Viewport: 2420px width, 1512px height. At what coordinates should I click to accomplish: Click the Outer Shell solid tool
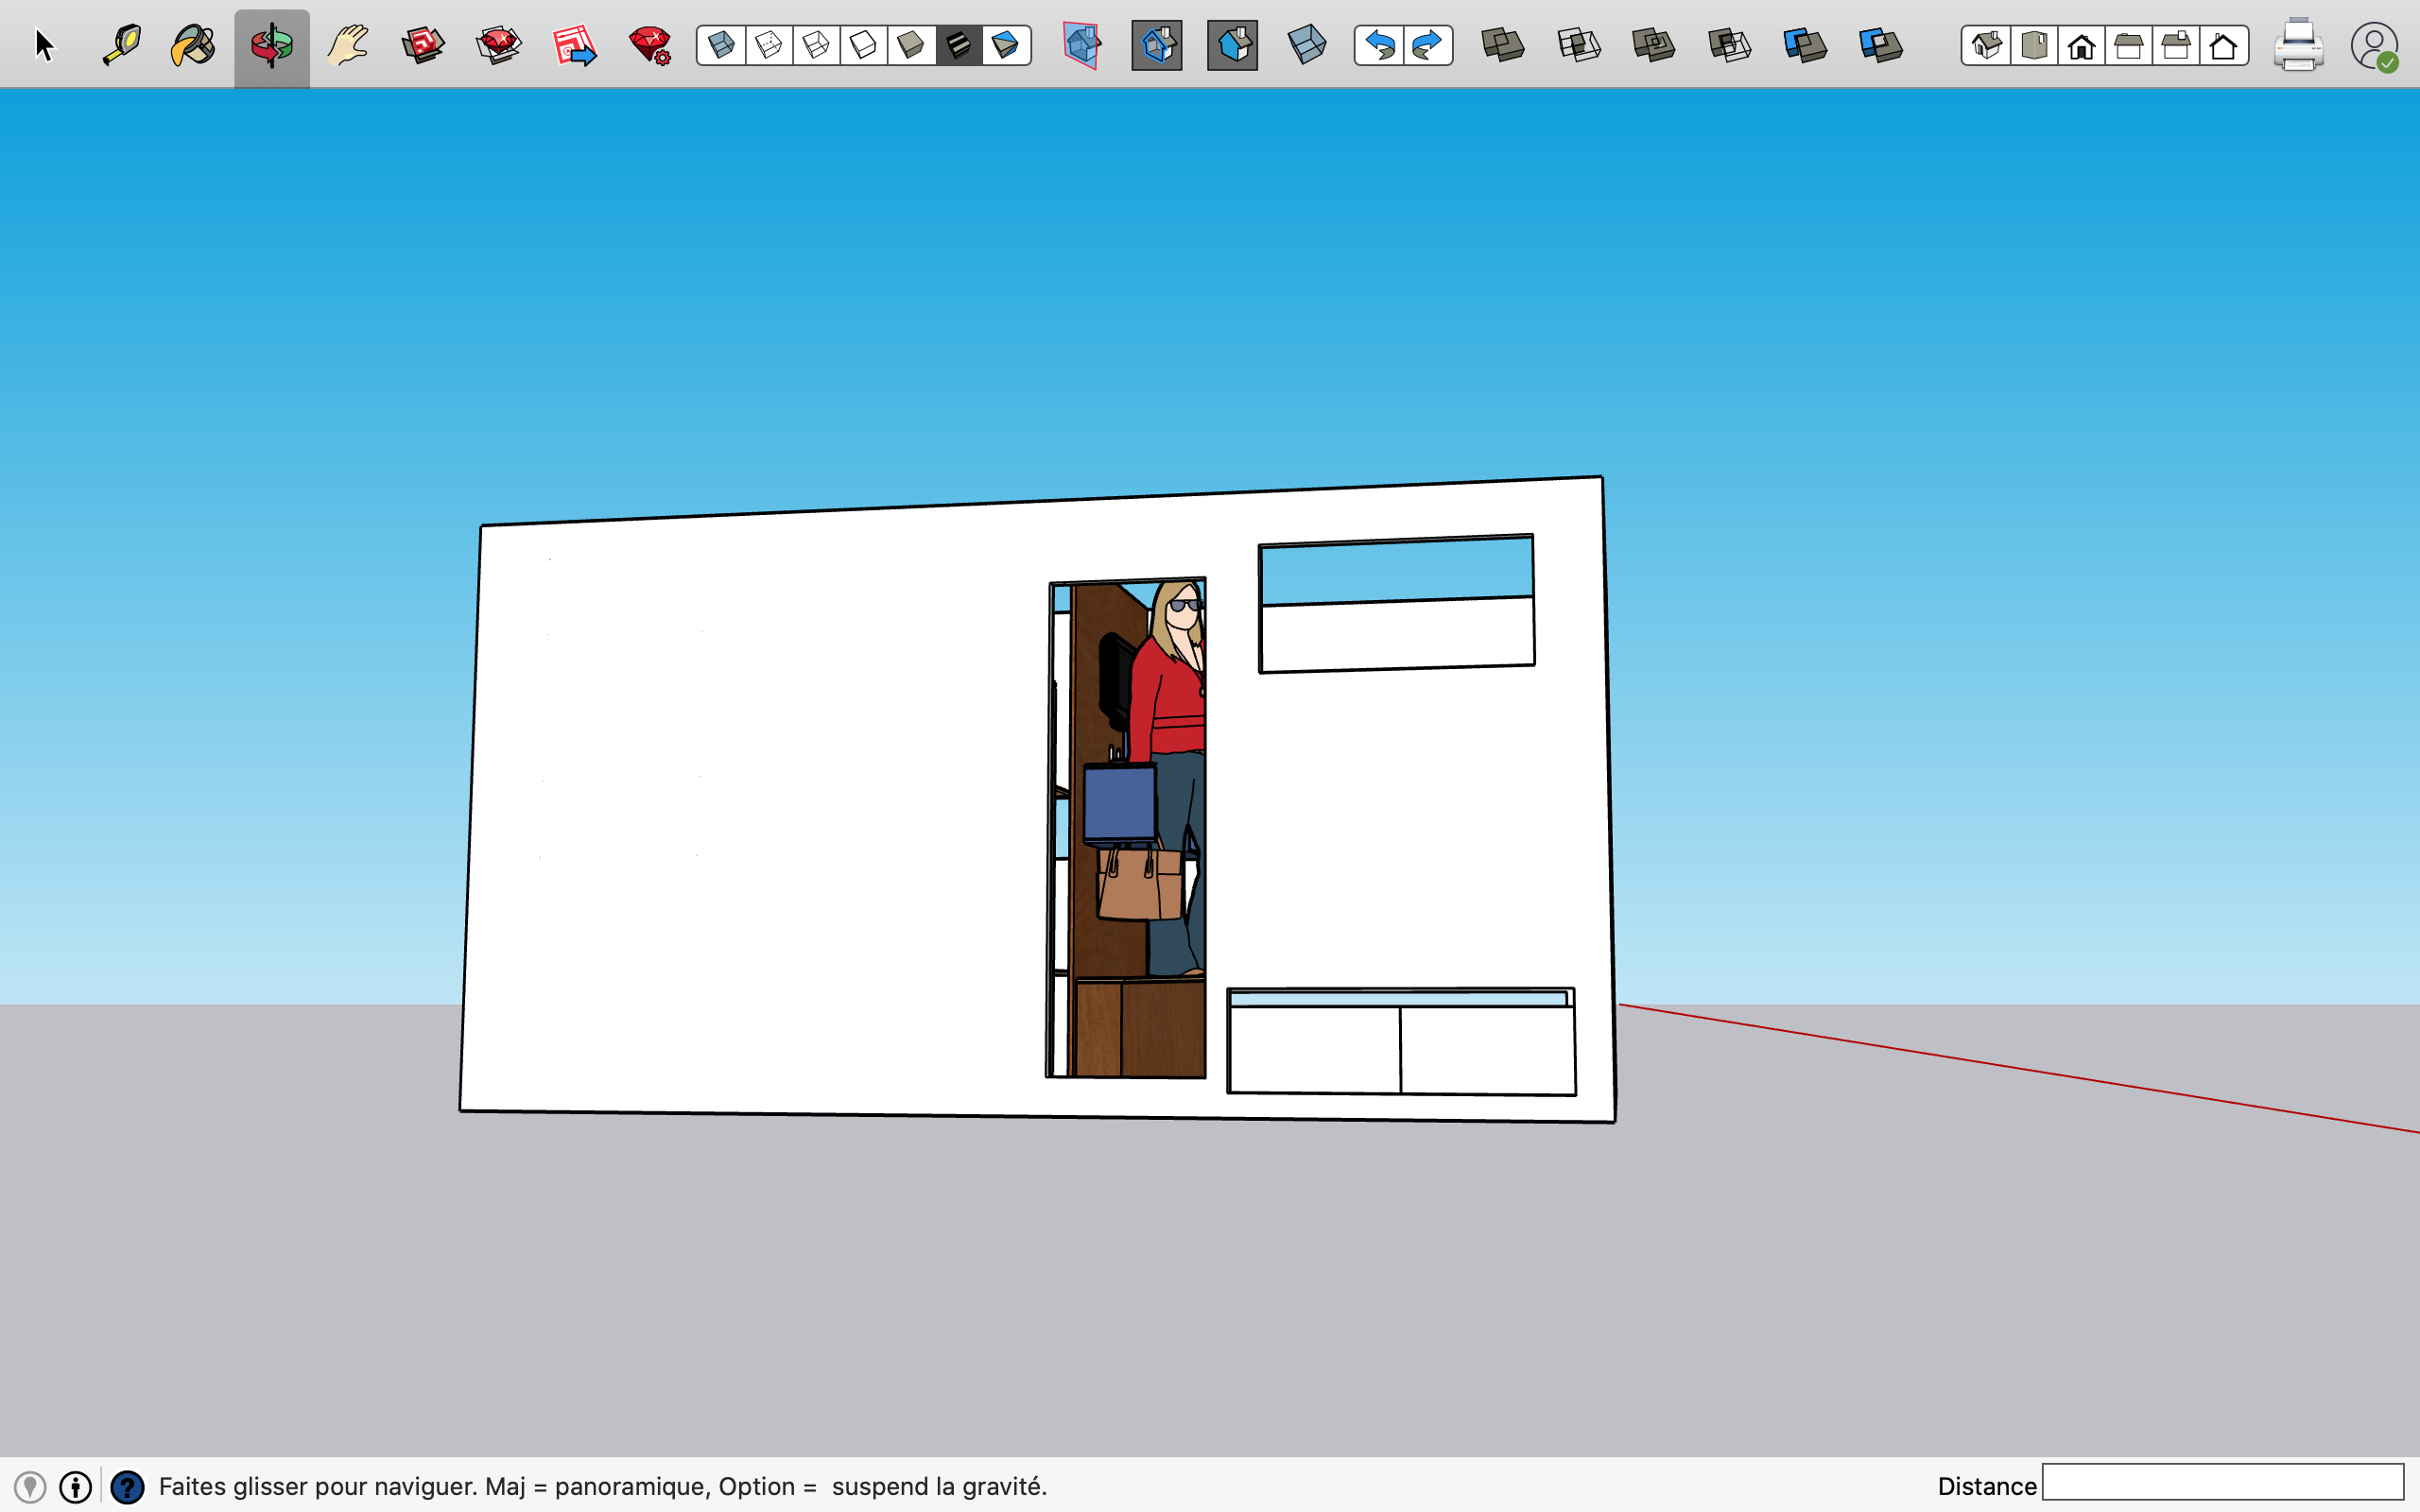click(x=1502, y=45)
